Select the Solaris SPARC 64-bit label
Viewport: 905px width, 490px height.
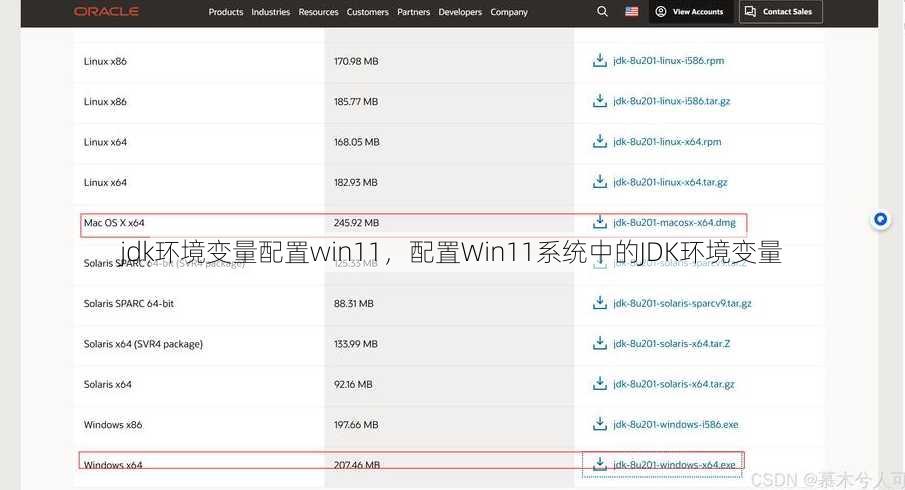point(129,304)
